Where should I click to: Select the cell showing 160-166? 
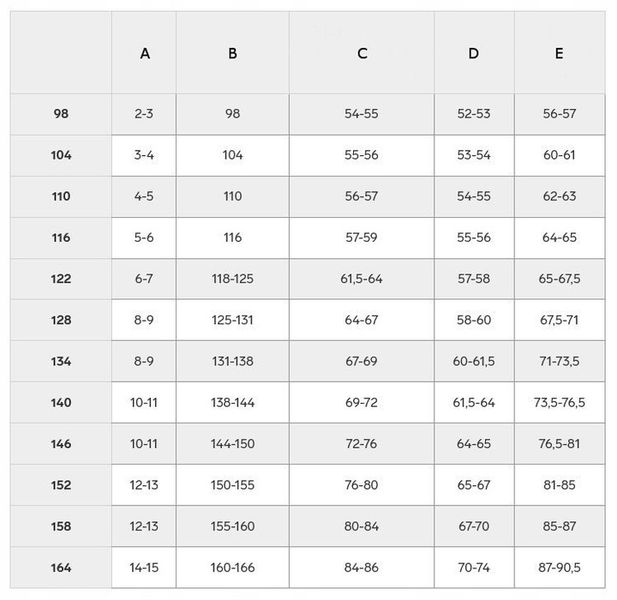pos(233,568)
